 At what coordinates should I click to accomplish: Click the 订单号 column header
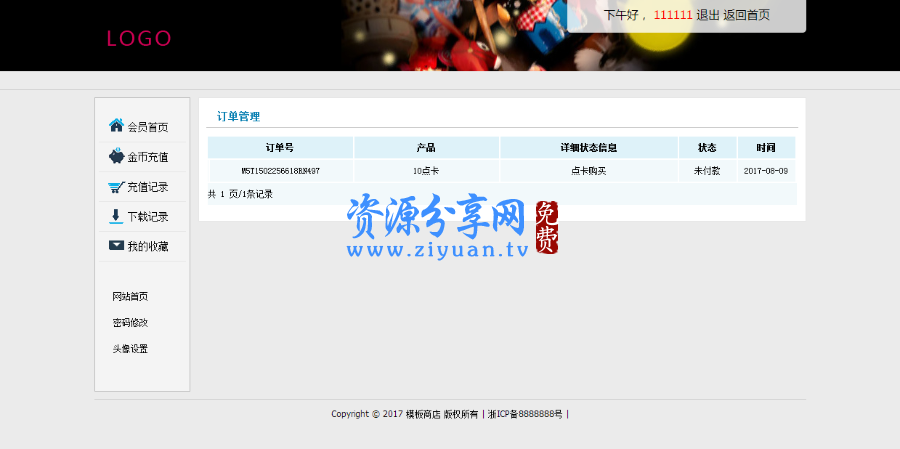click(x=280, y=148)
